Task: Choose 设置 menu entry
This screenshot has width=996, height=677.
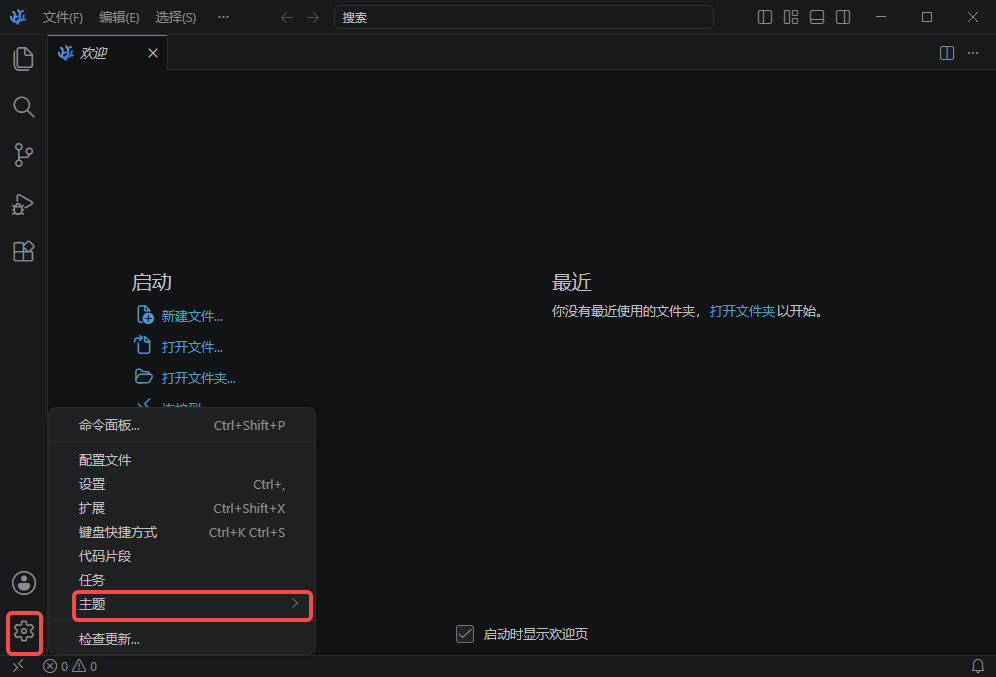Action: 182,484
